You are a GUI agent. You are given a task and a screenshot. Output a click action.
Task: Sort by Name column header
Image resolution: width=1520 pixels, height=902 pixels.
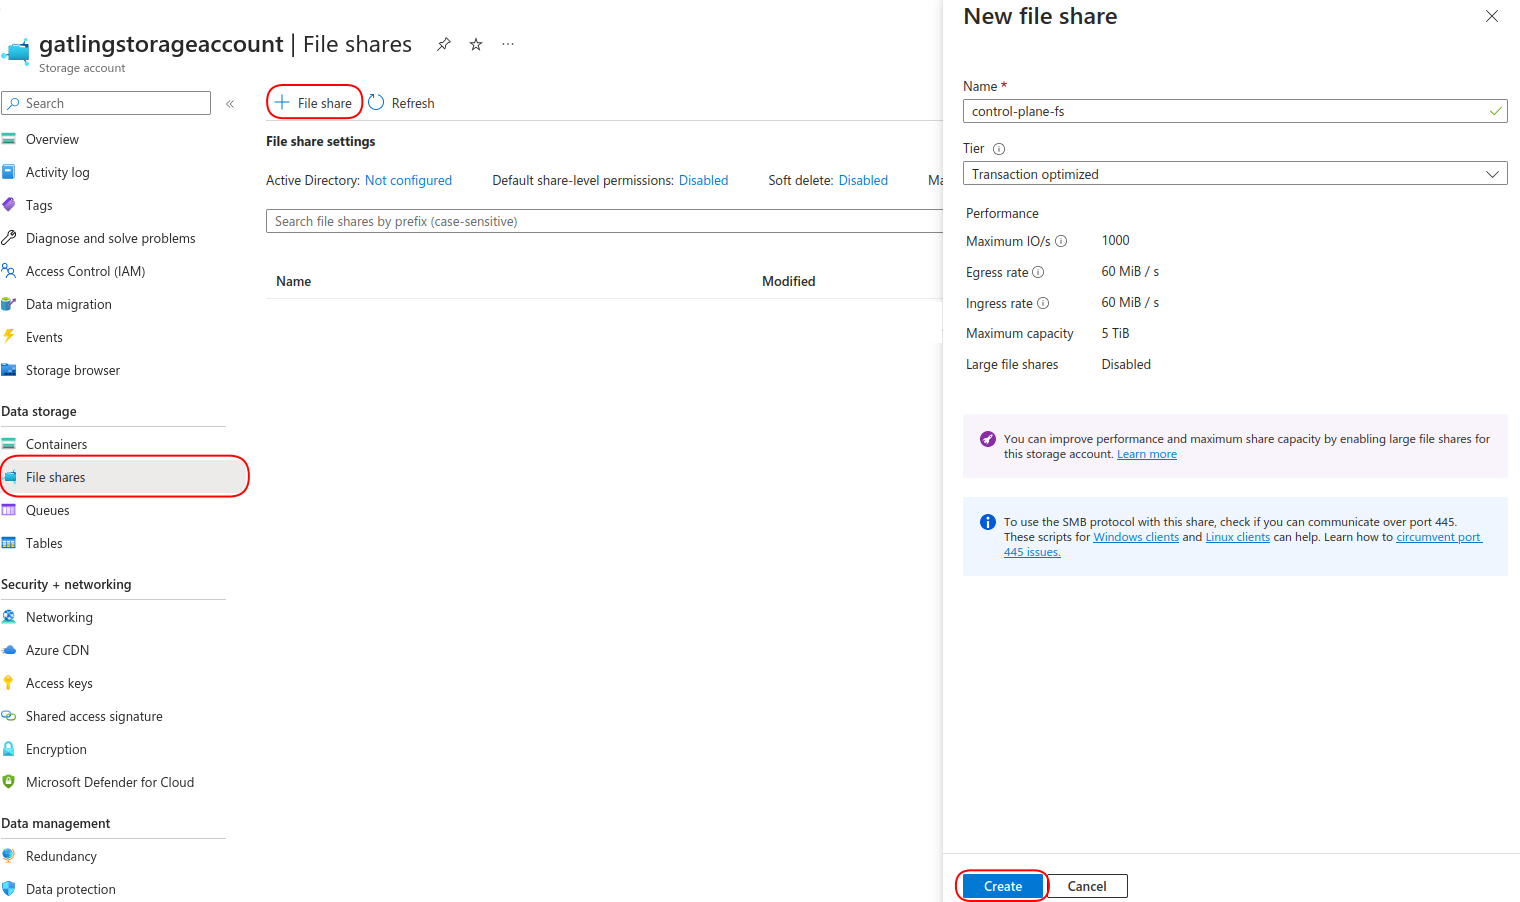tap(294, 281)
